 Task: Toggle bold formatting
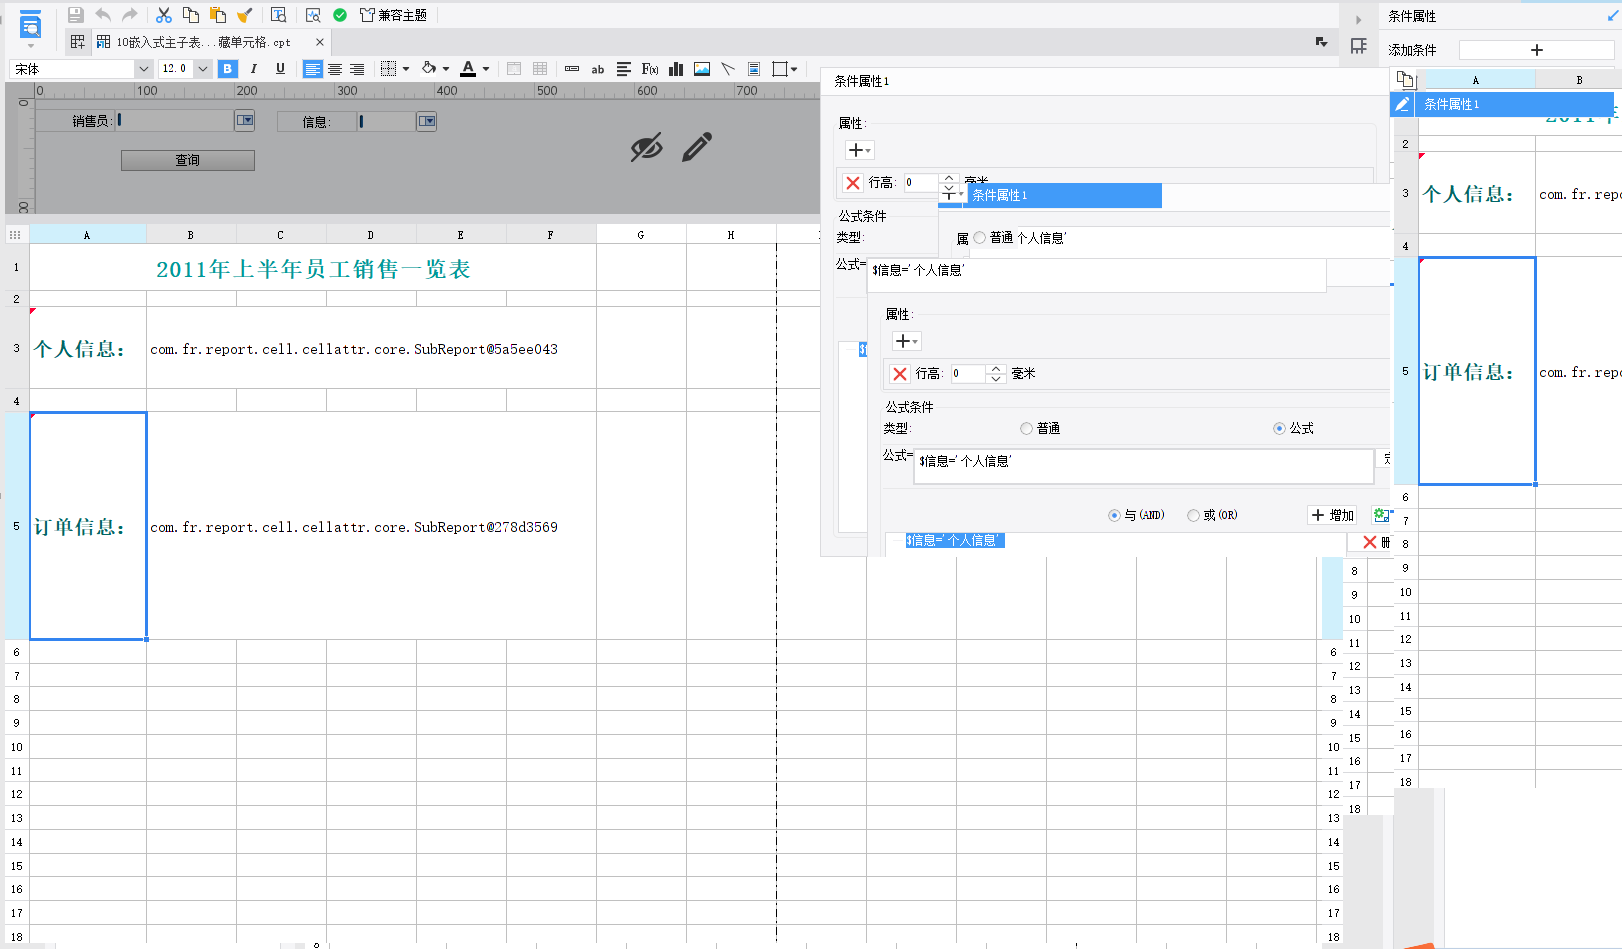(x=228, y=69)
